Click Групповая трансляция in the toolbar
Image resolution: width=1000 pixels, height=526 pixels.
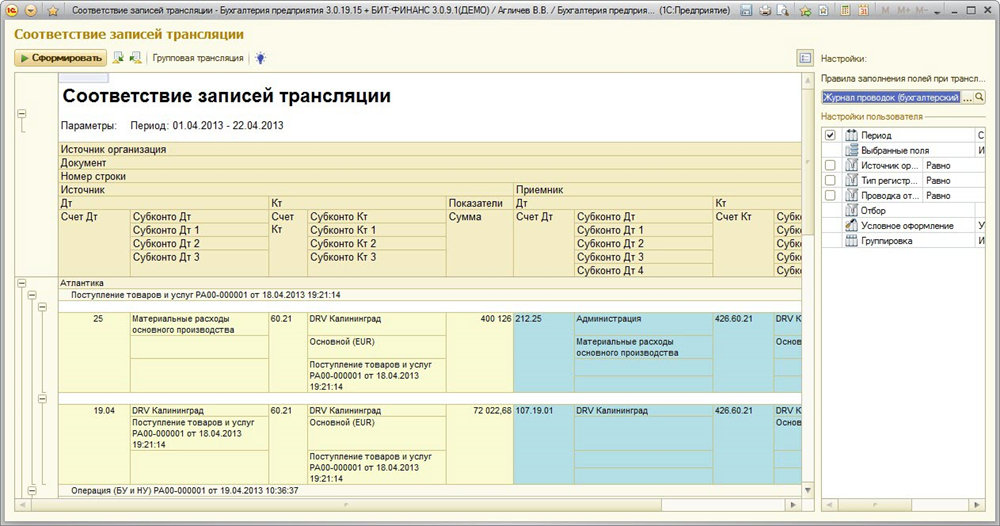pos(197,58)
